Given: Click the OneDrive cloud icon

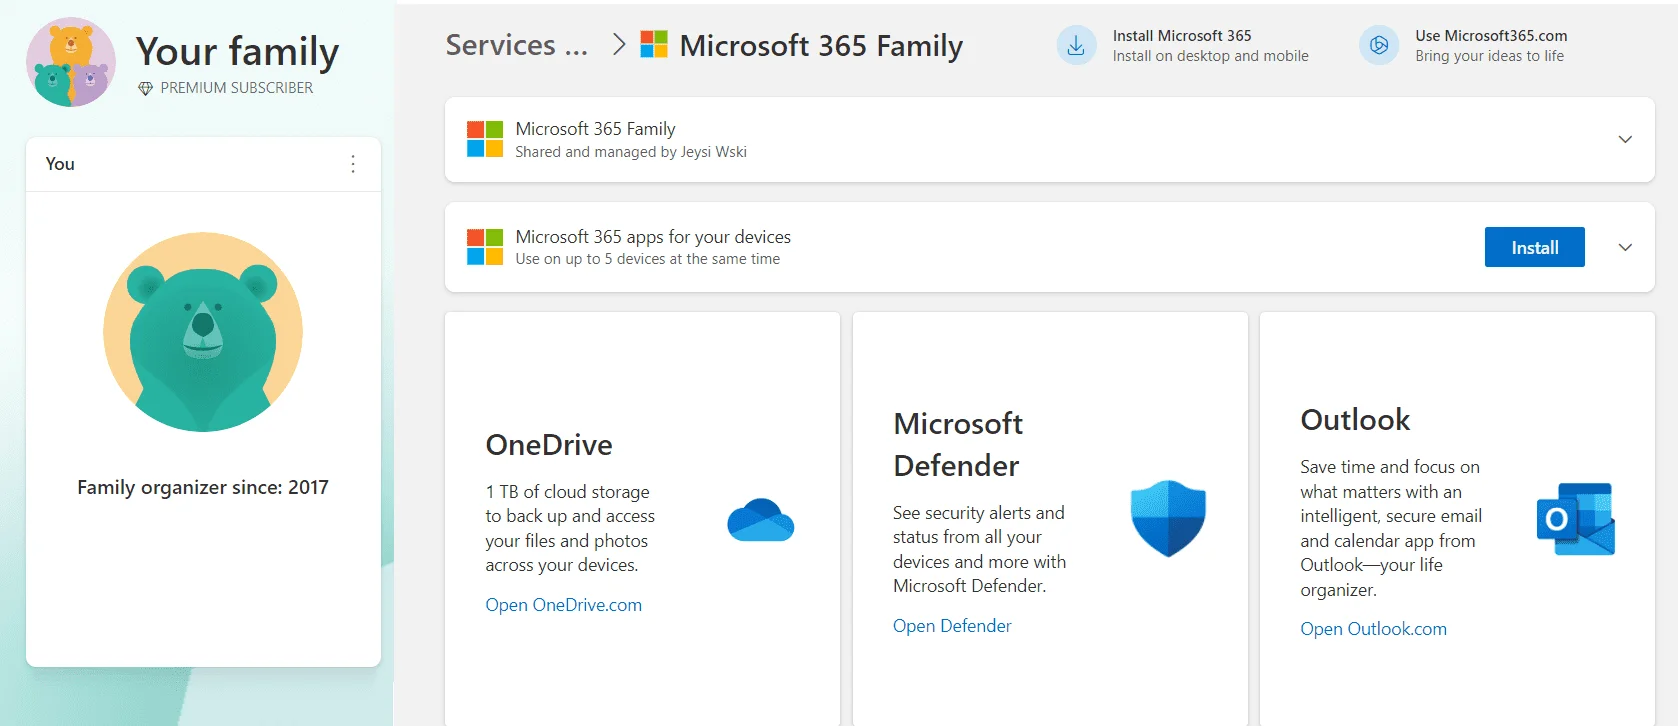Looking at the screenshot, I should [761, 520].
